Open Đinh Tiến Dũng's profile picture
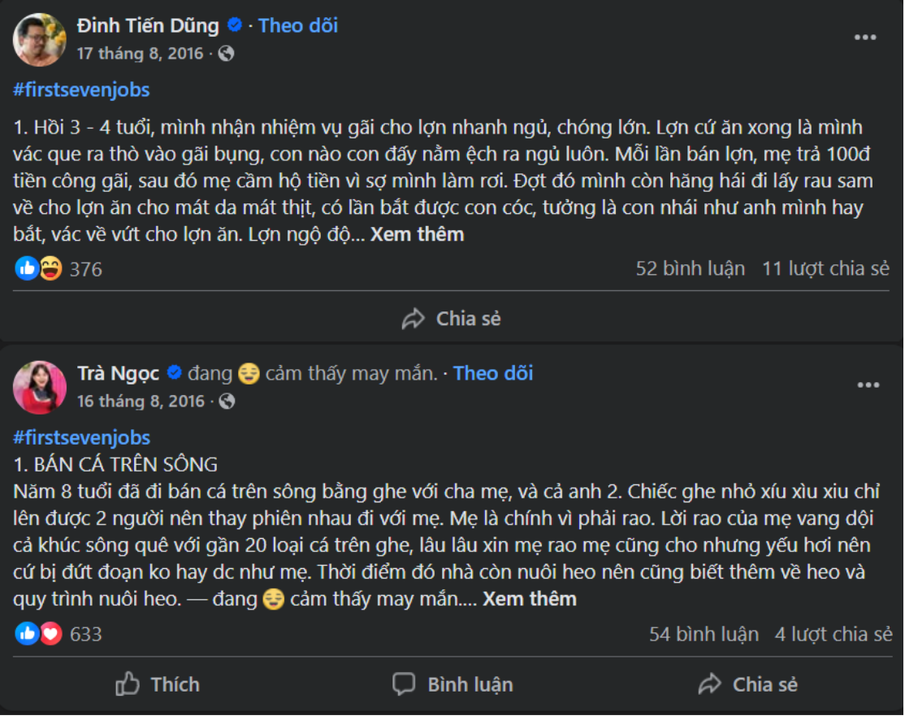 coord(40,40)
